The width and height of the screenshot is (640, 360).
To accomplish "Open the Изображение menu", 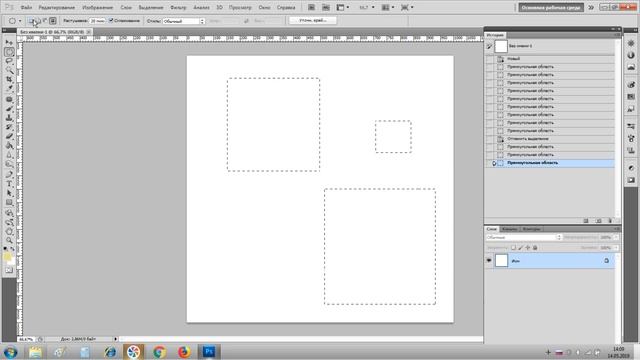I will click(98, 7).
